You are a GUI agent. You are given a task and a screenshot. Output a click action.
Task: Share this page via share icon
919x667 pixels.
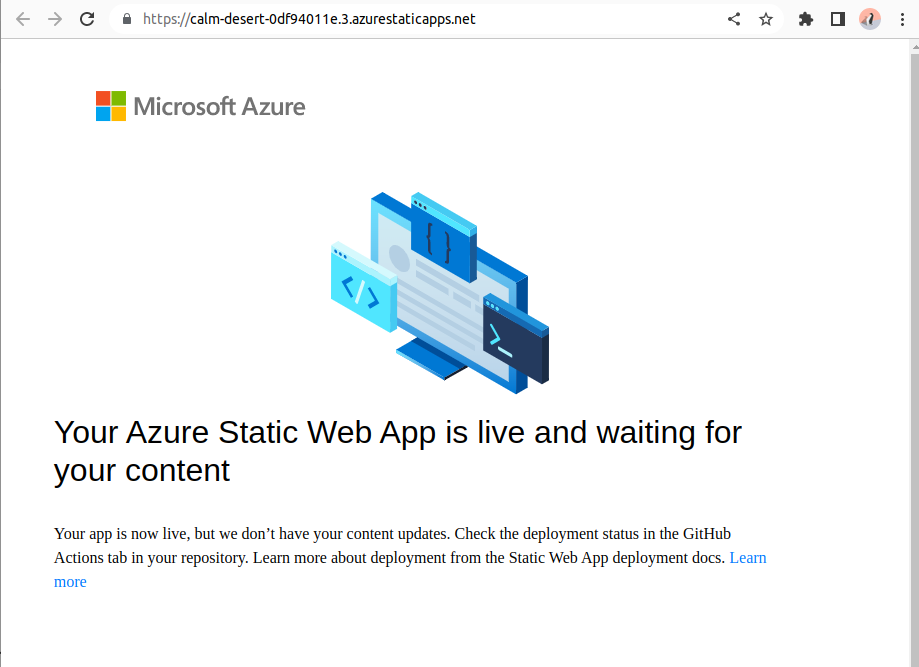click(x=734, y=19)
